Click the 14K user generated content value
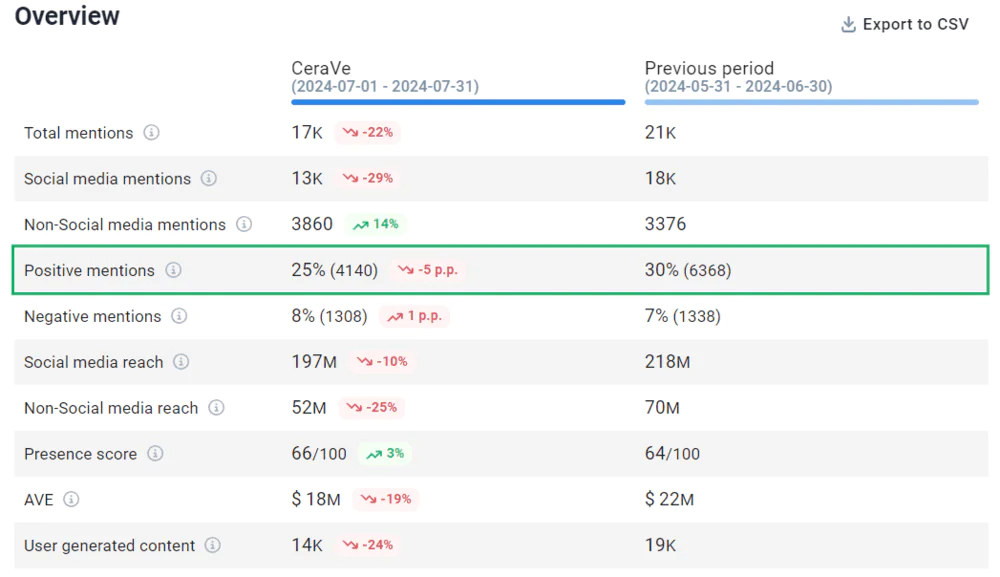 [x=307, y=546]
